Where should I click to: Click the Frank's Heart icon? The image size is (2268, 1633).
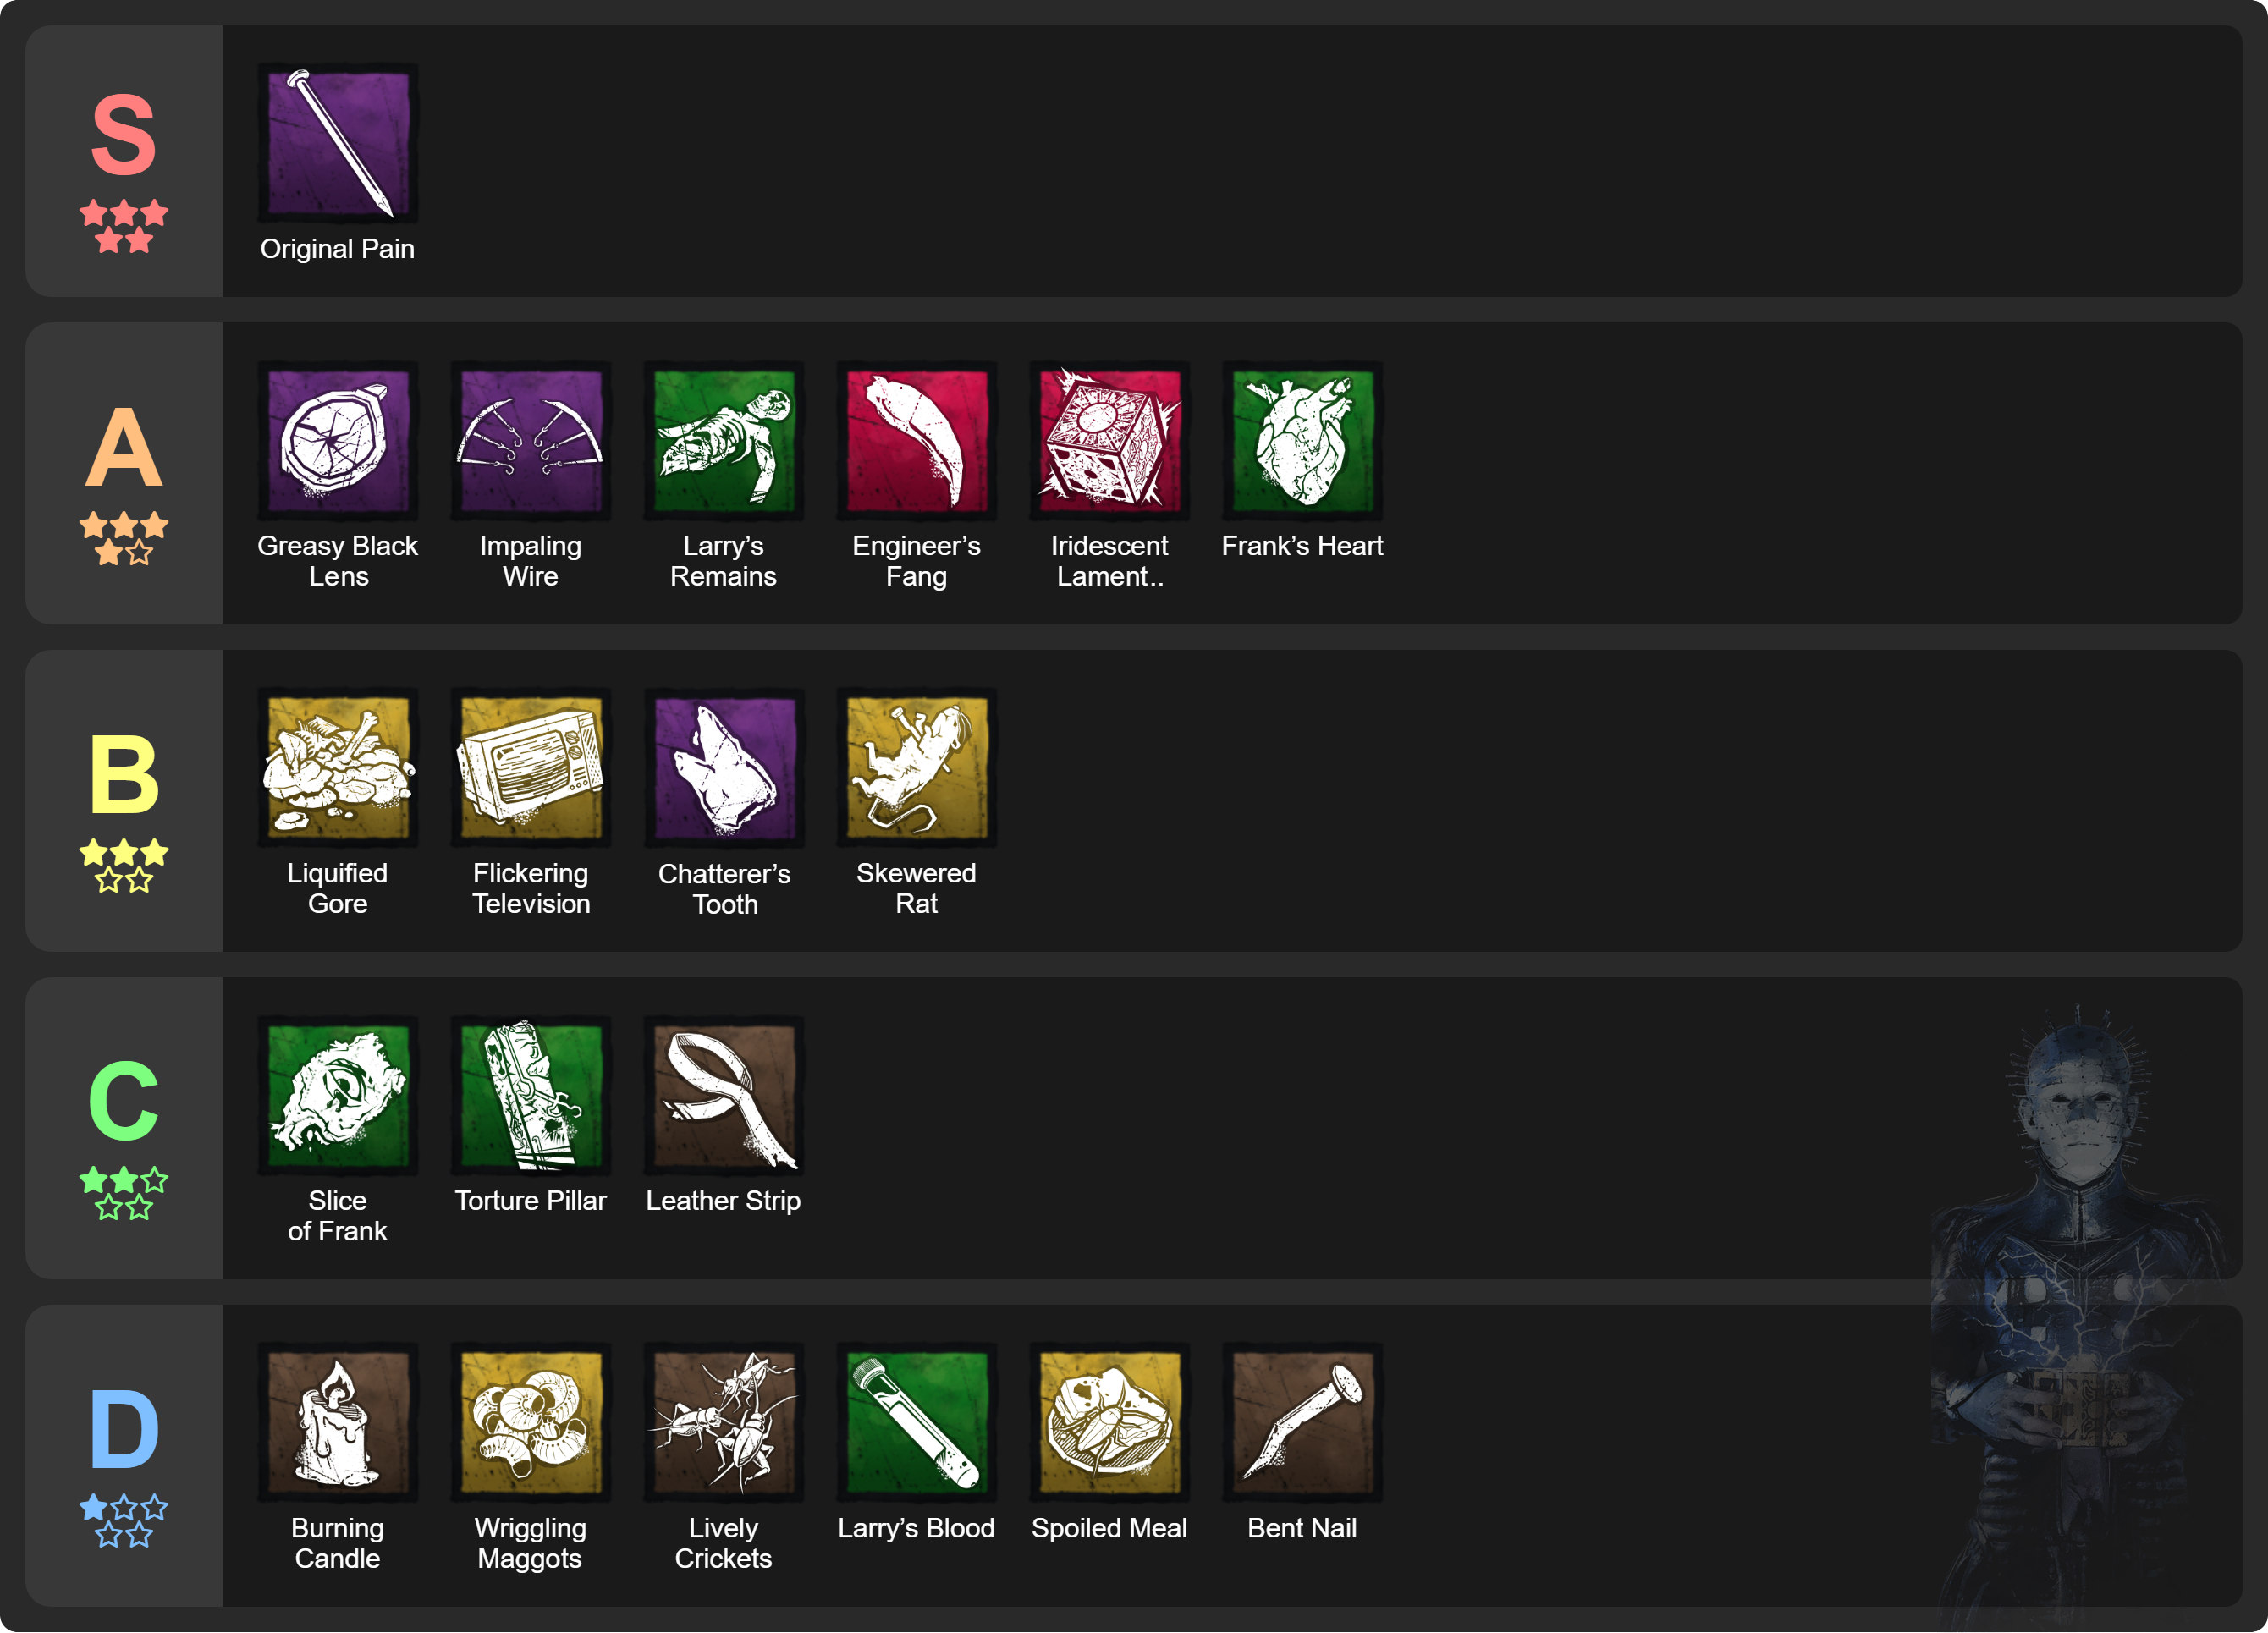[1302, 440]
